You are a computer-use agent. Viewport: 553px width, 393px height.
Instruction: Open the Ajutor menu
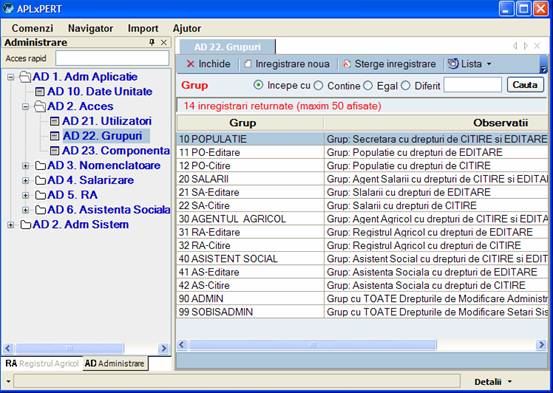[x=187, y=28]
